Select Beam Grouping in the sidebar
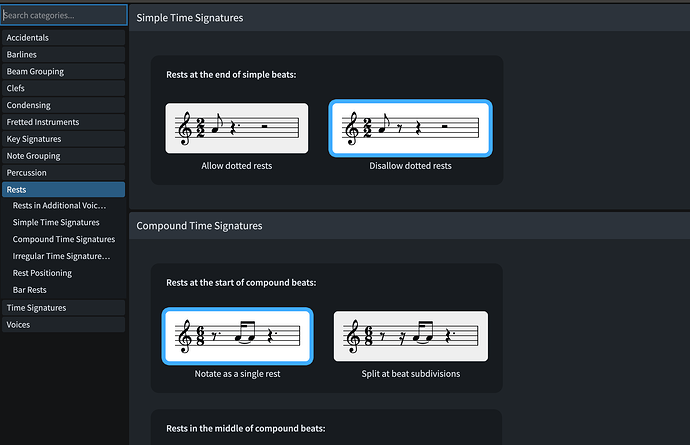Screen dimensions: 690x445 pyautogui.click(x=63, y=72)
